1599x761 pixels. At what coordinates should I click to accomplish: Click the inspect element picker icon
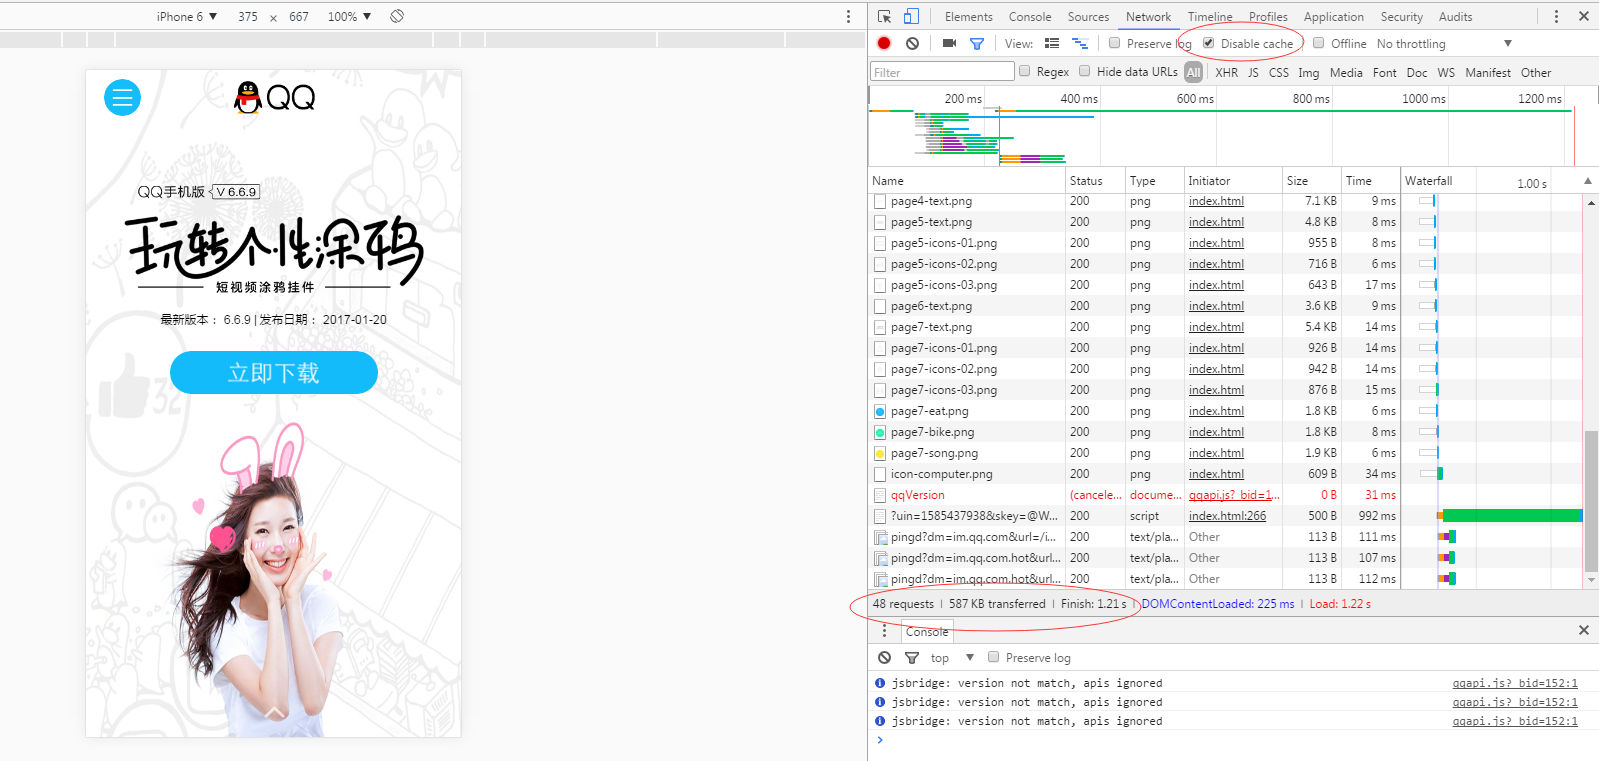[x=884, y=16]
